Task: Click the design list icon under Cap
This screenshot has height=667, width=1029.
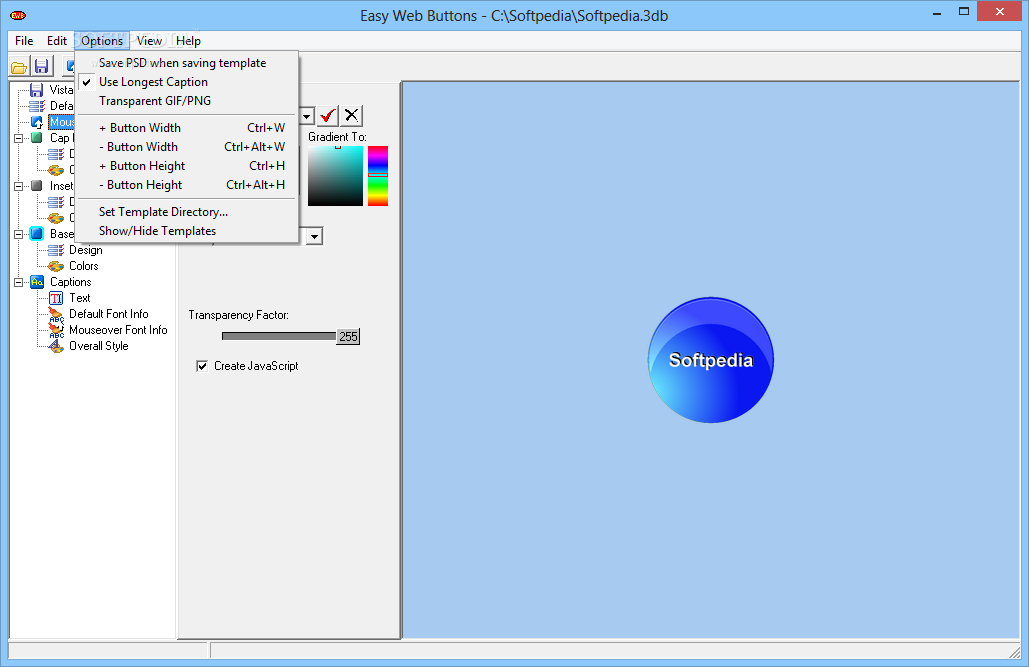Action: point(56,154)
